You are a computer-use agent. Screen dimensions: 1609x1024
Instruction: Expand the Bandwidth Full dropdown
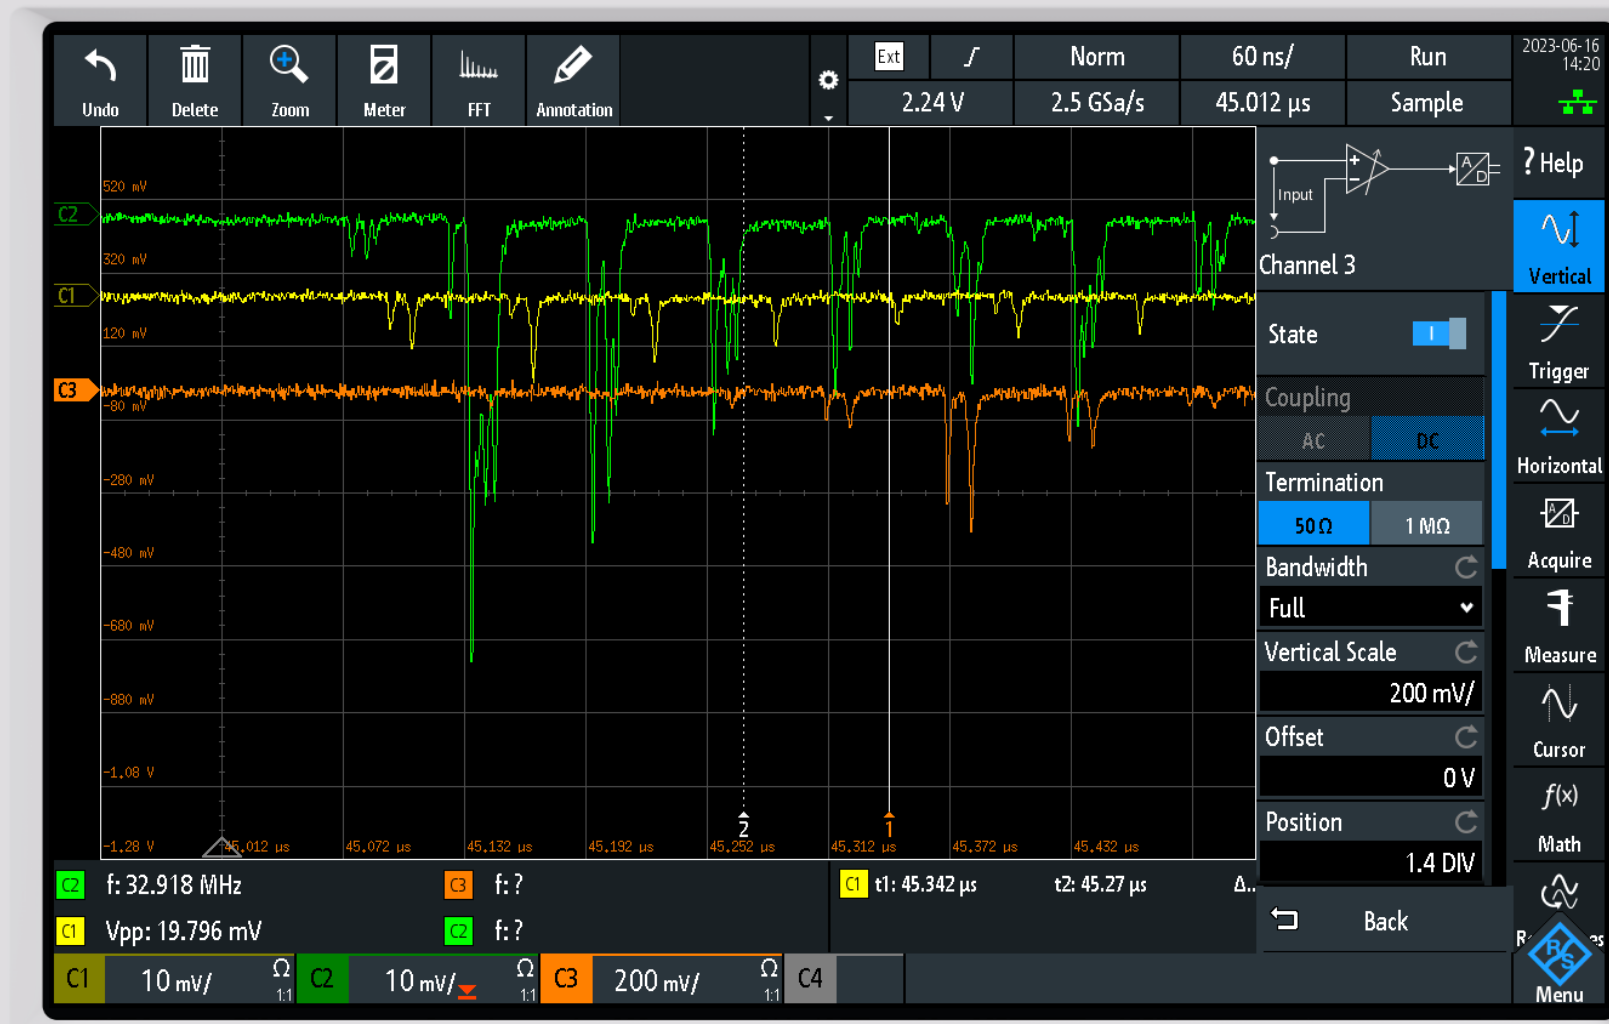coord(1369,608)
